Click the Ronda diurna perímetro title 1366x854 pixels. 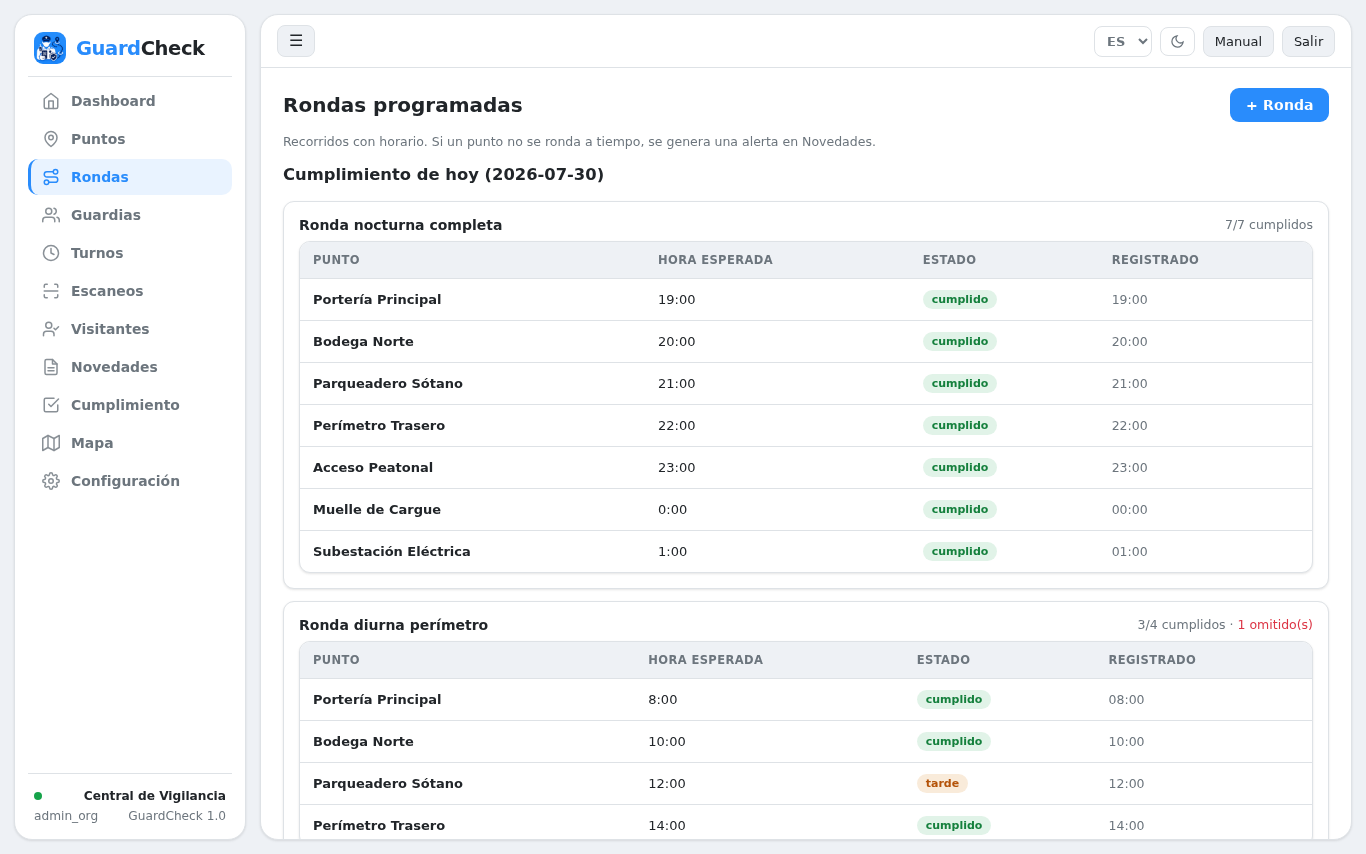394,625
